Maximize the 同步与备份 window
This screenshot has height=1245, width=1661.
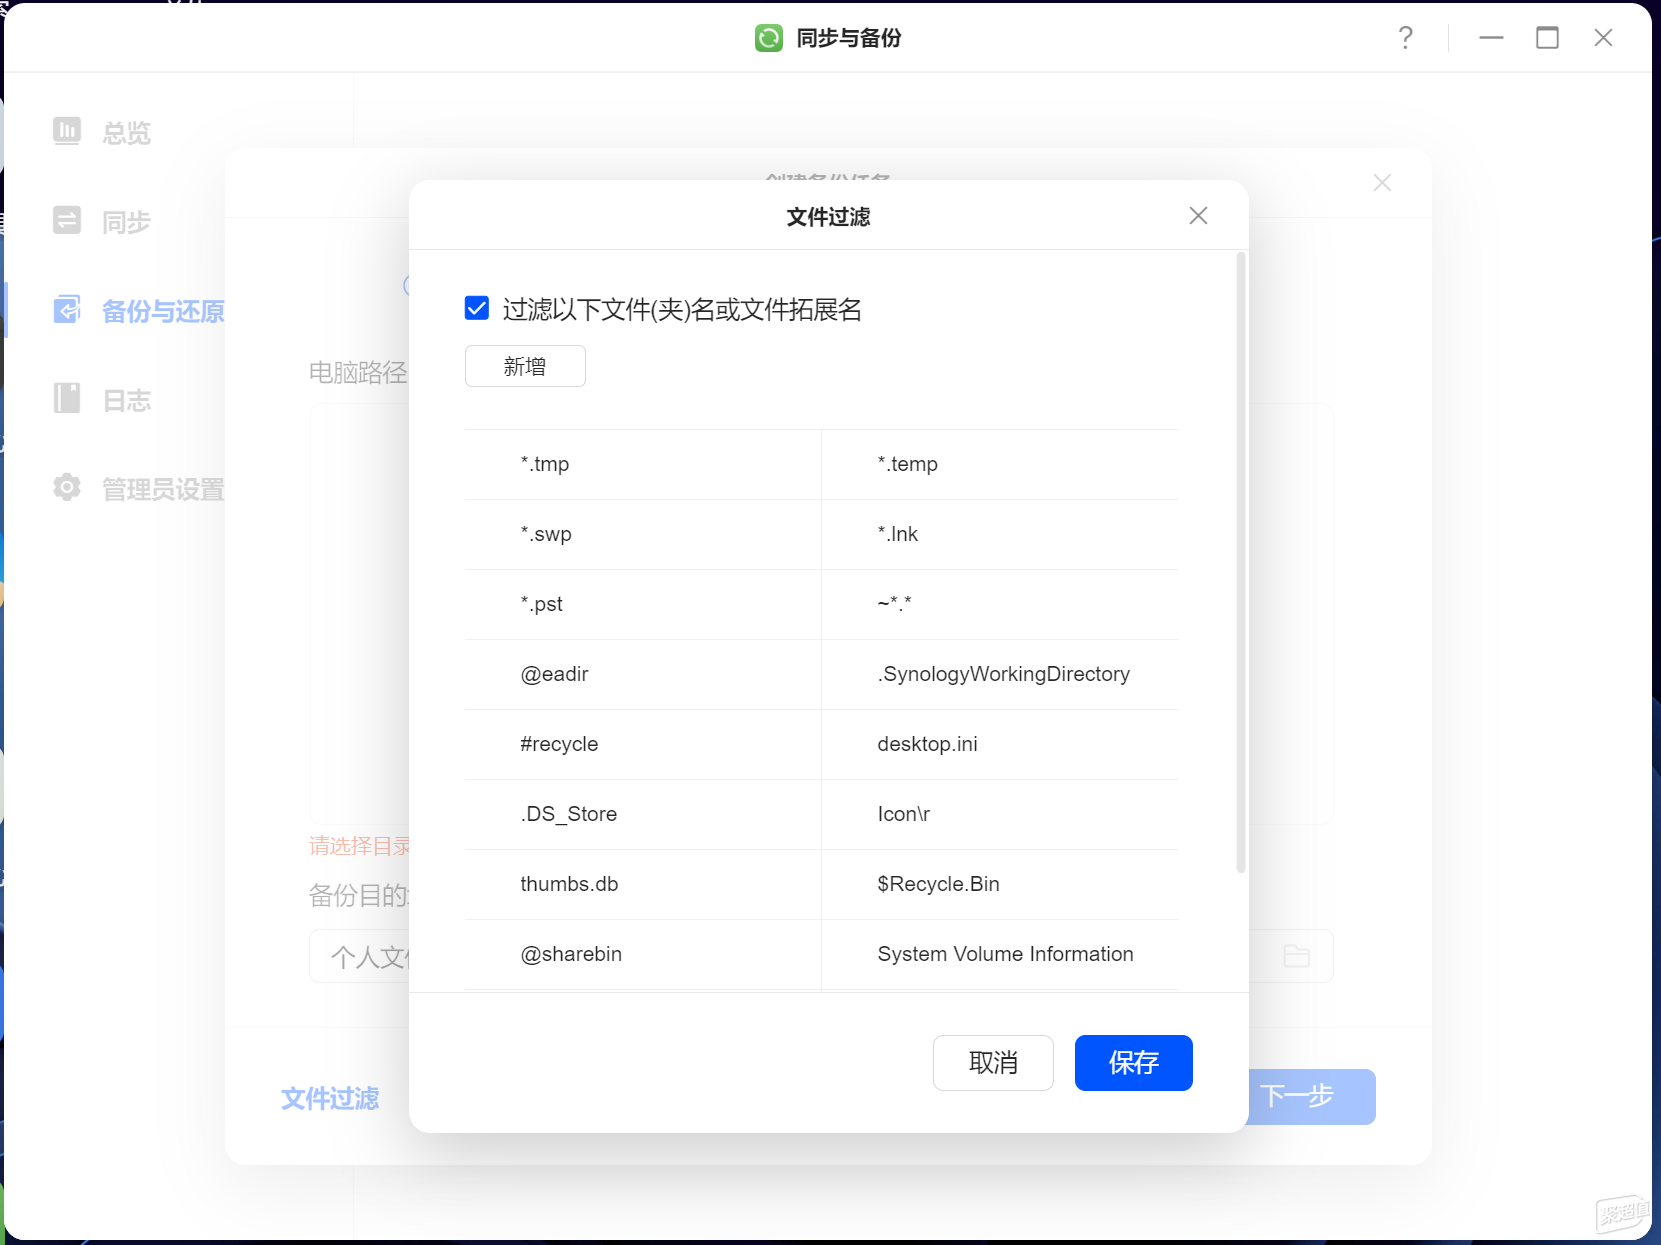pyautogui.click(x=1547, y=38)
